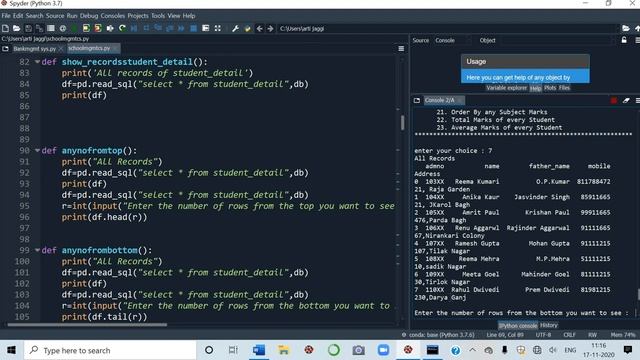Go forward with right arrow icon
This screenshot has width=640, height=360.
click(x=270, y=28)
